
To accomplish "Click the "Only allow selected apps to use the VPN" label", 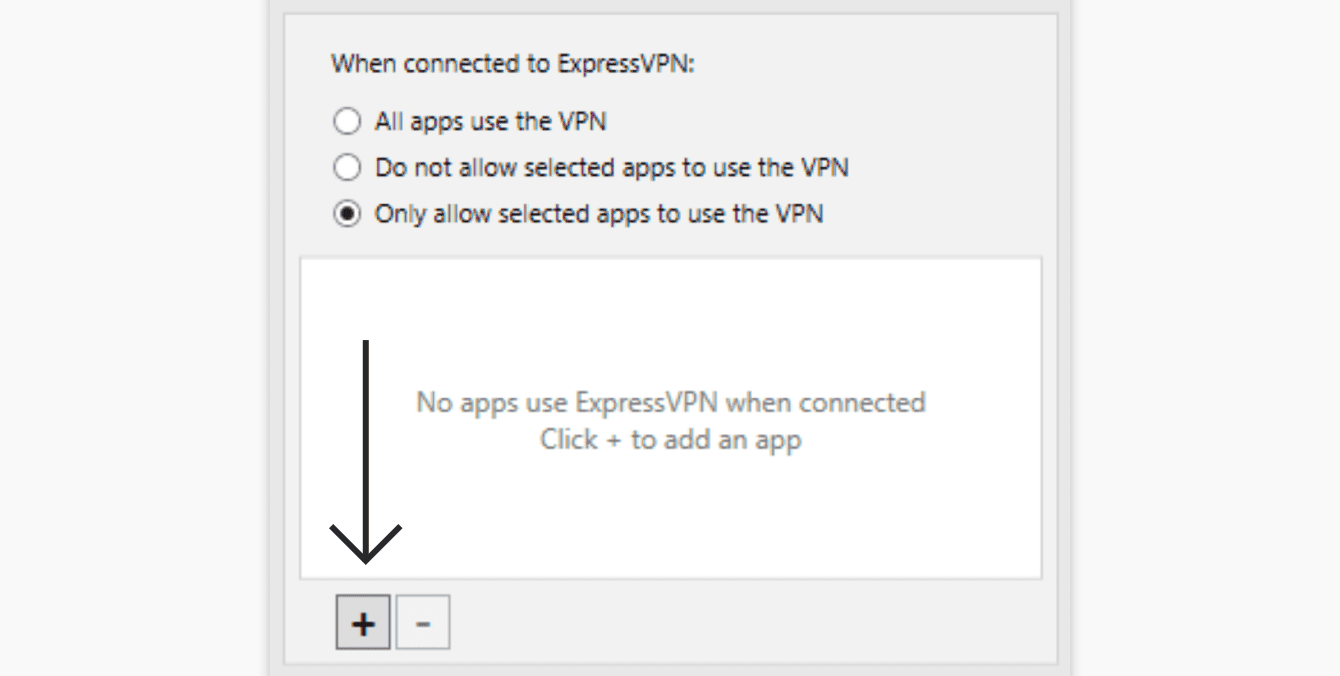I will [599, 214].
